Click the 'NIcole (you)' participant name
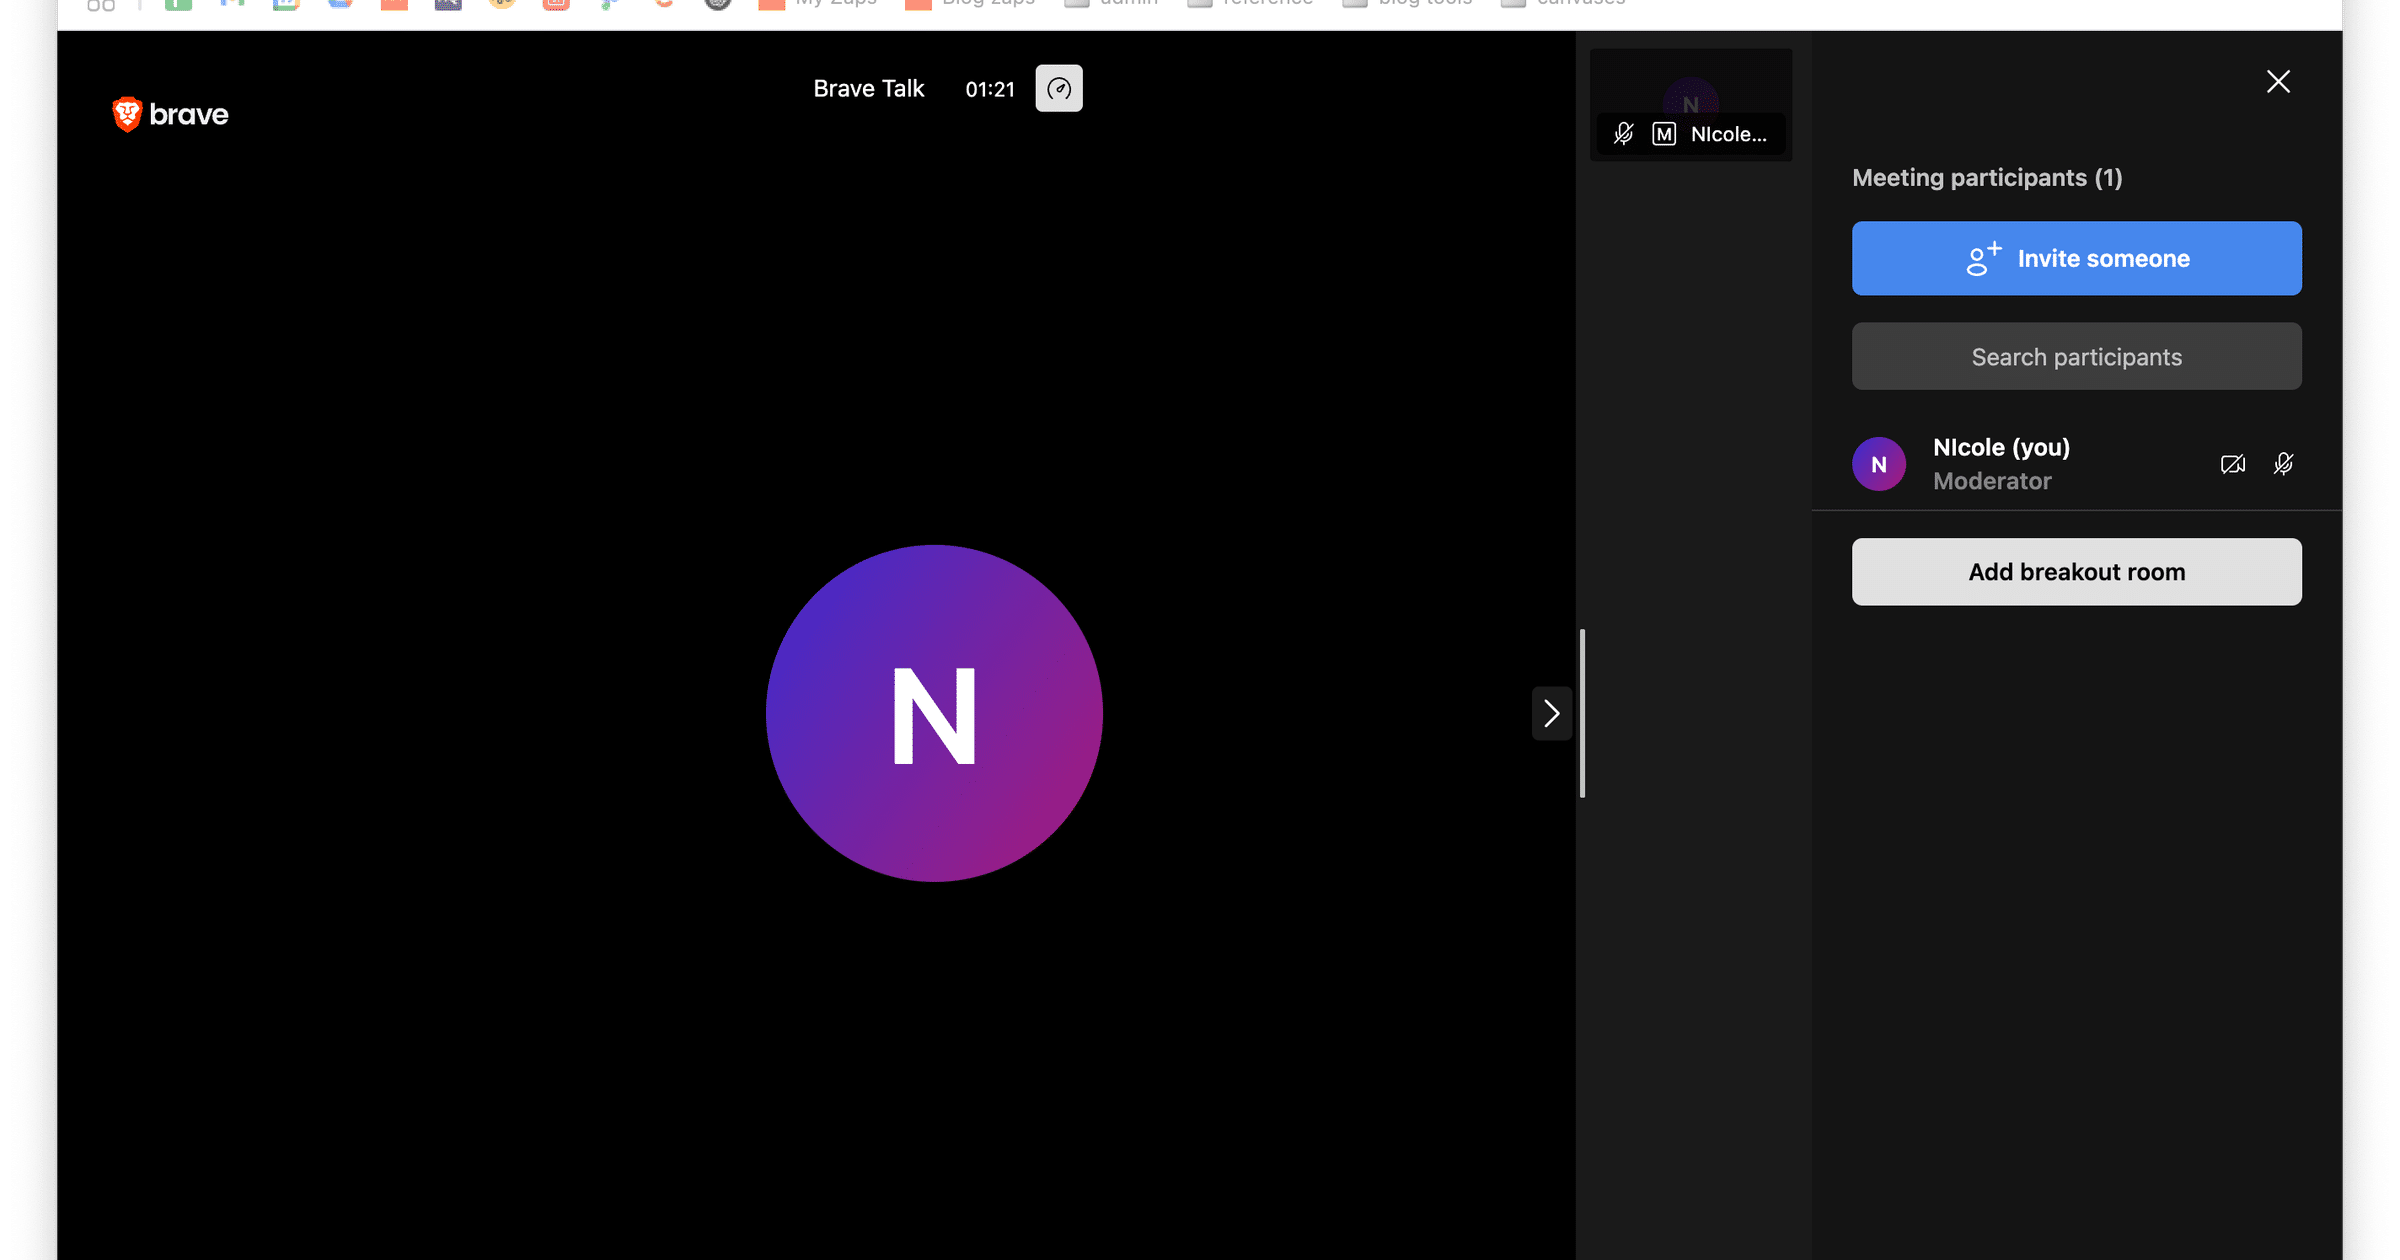This screenshot has width=2400, height=1260. click(2002, 448)
